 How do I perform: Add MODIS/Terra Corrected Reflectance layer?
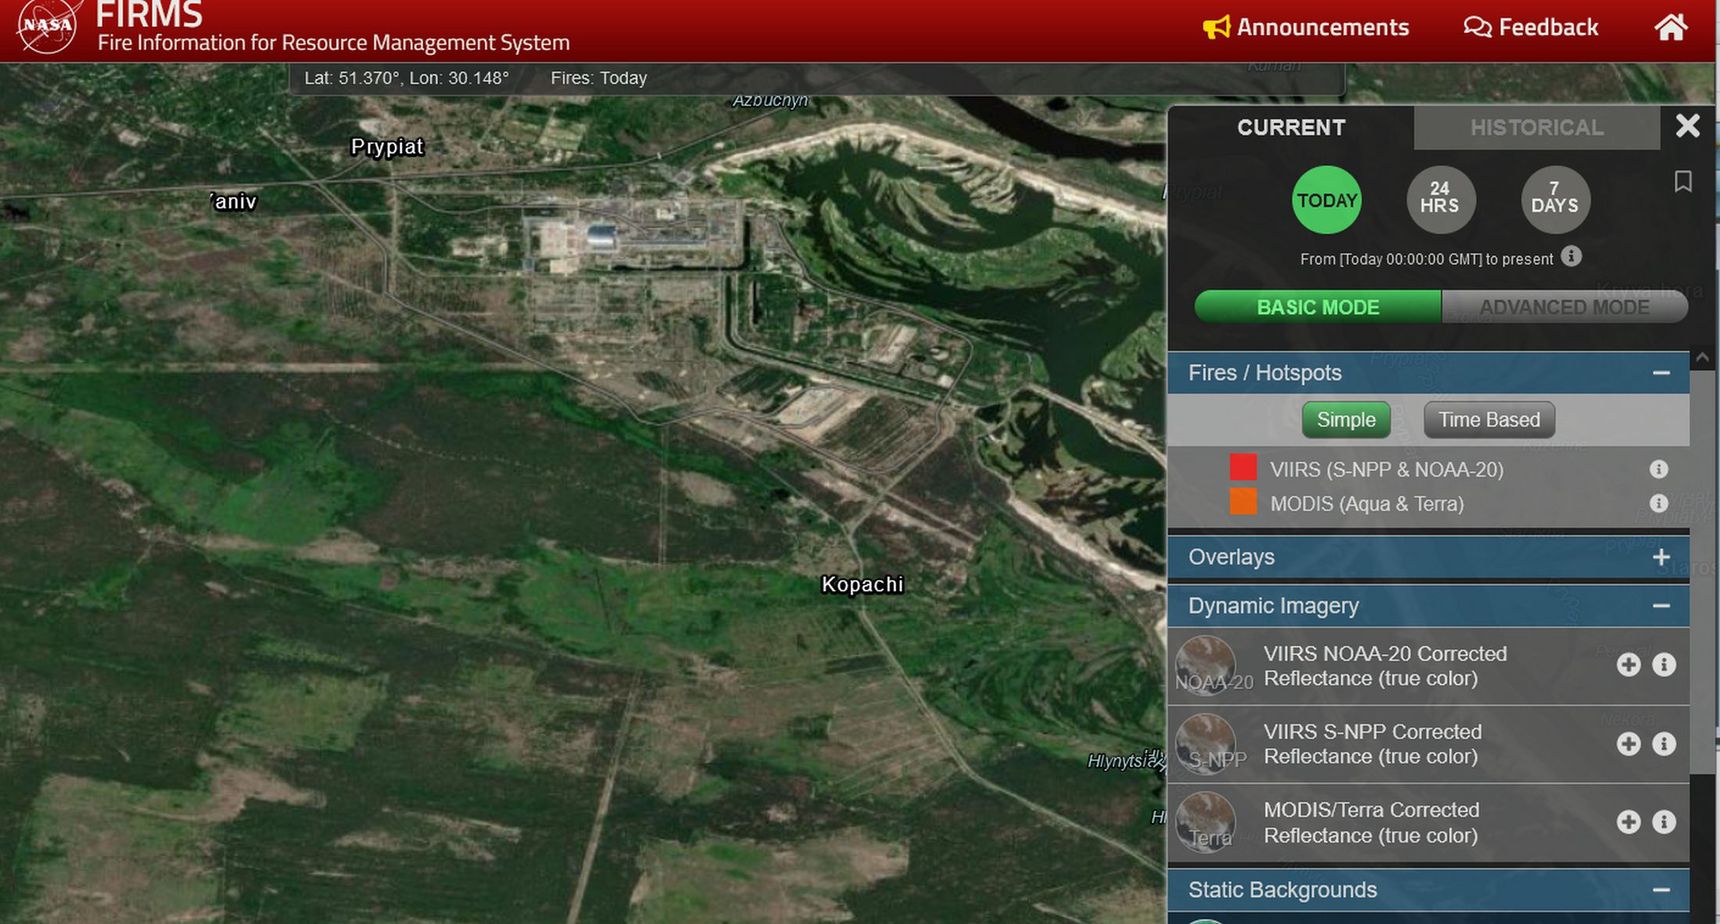point(1628,822)
